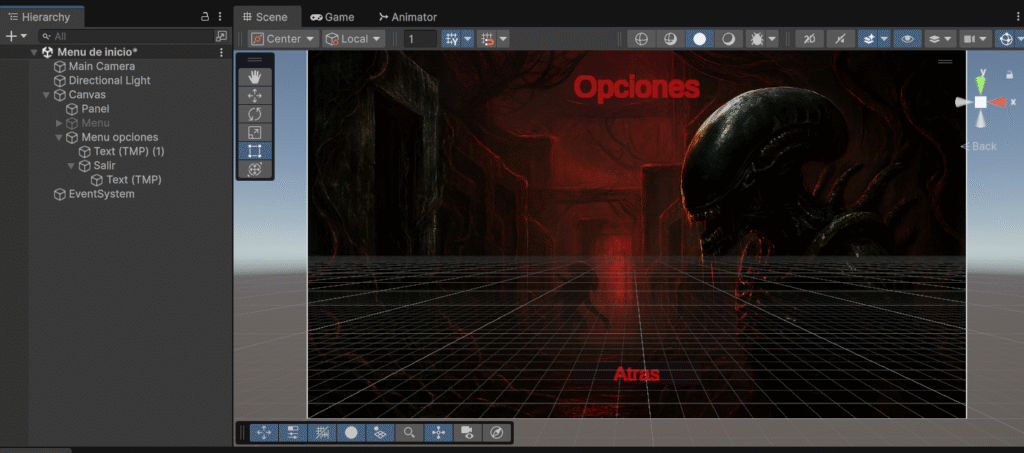1024x453 pixels.
Task: Open the Center pivot mode dropdown
Action: pos(283,39)
